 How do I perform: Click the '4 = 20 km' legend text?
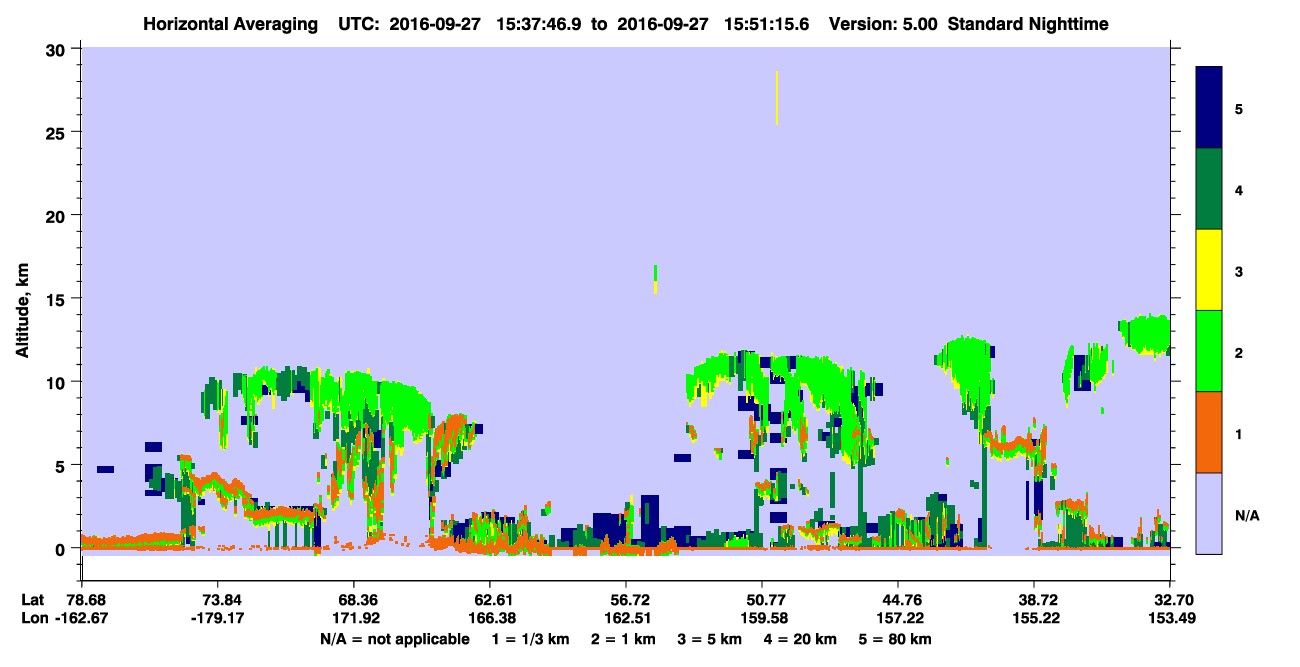point(798,639)
